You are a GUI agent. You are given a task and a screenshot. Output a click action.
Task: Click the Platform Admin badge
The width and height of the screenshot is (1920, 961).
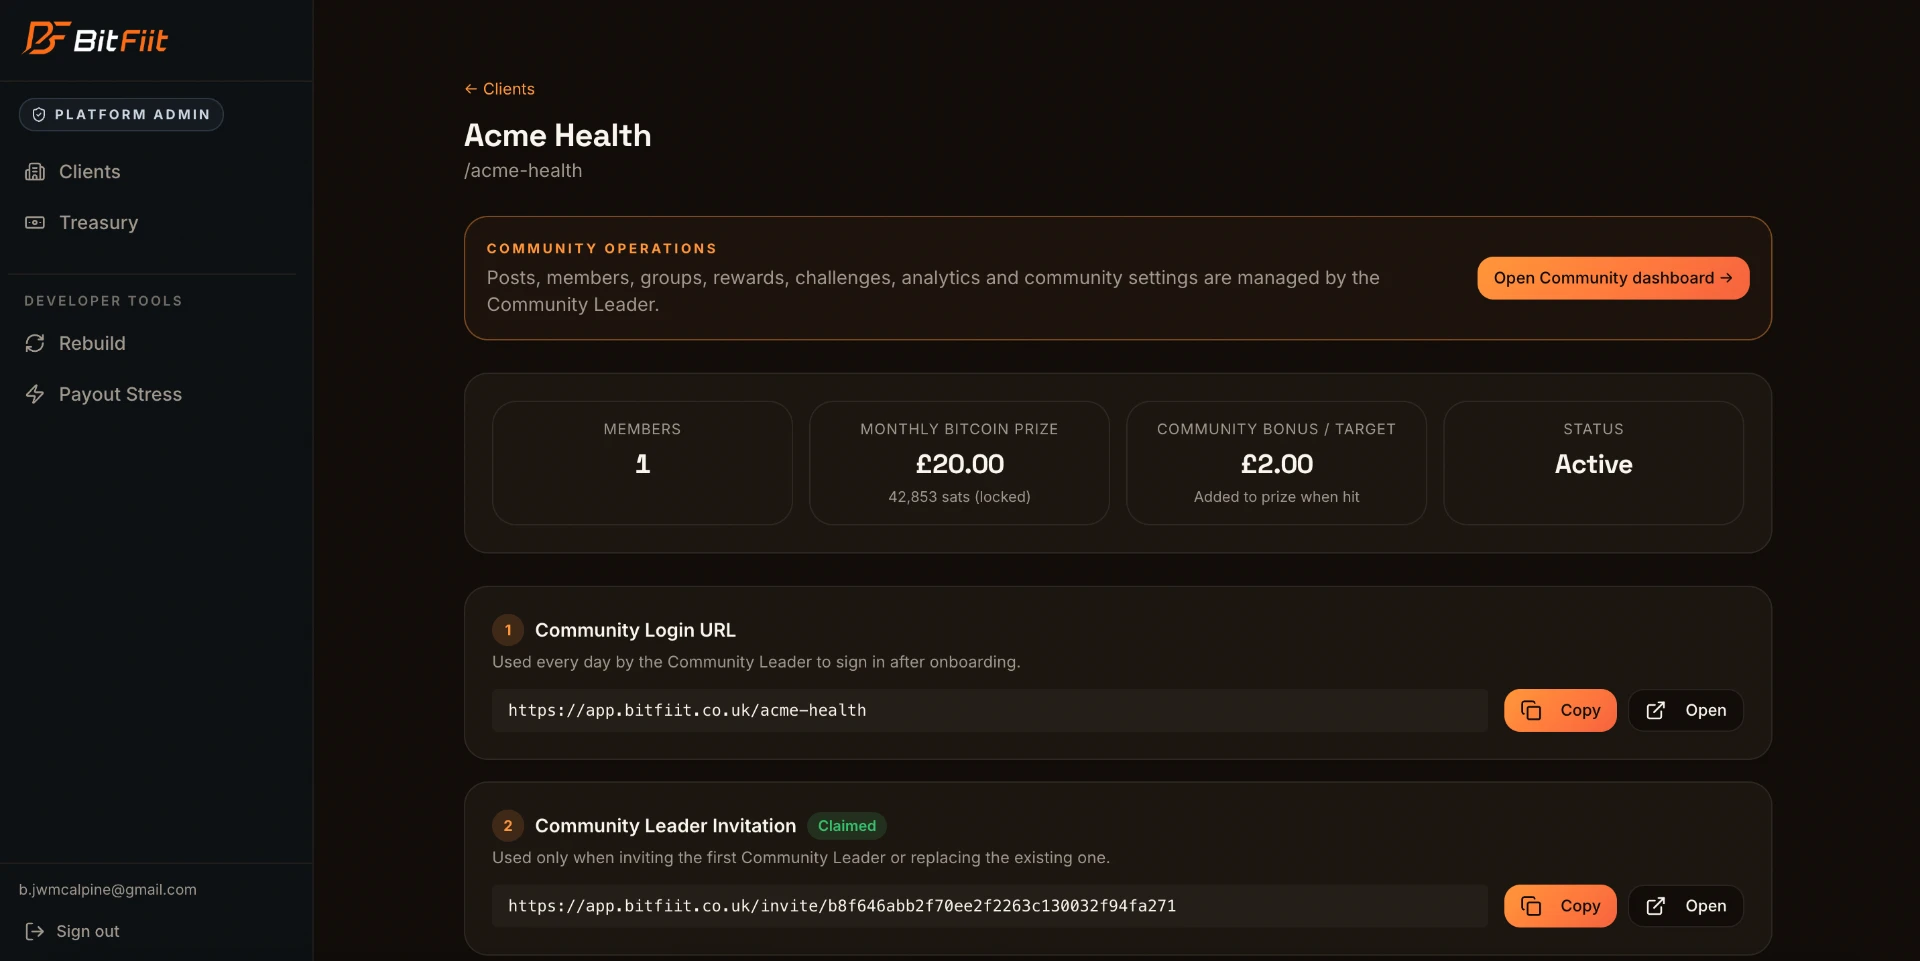[x=121, y=115]
